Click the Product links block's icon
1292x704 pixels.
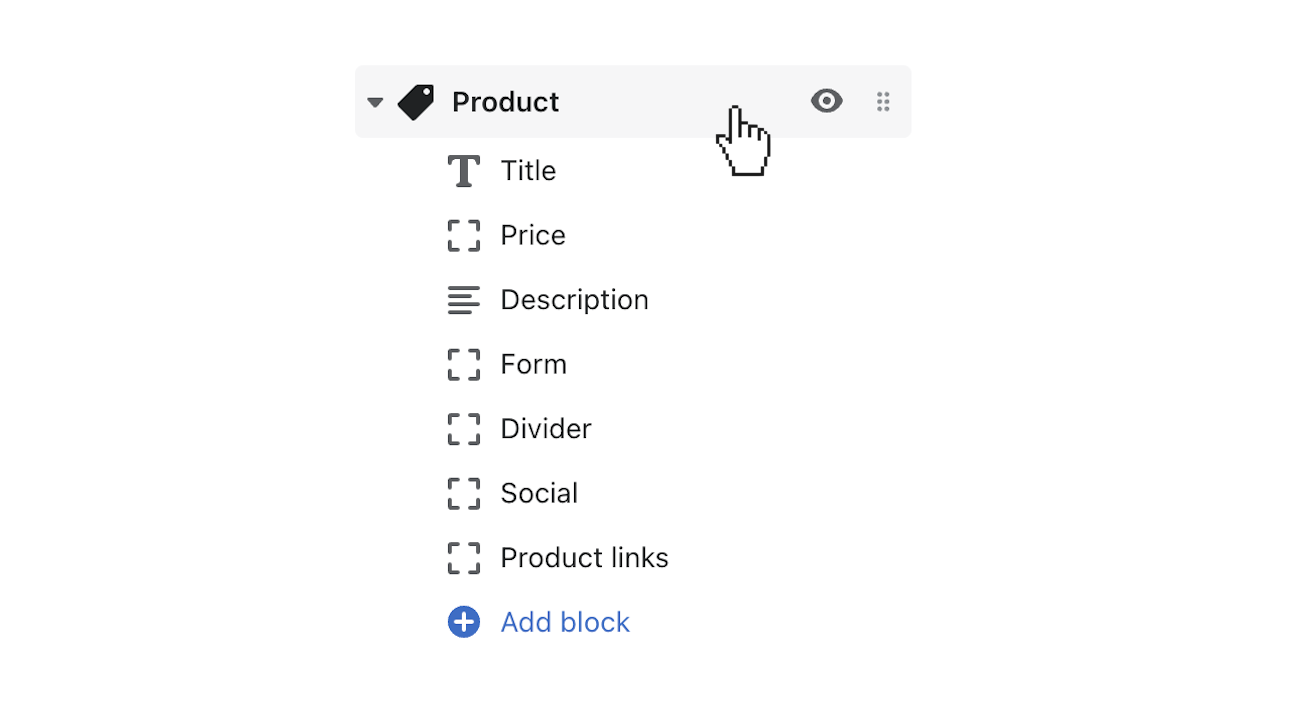464,558
